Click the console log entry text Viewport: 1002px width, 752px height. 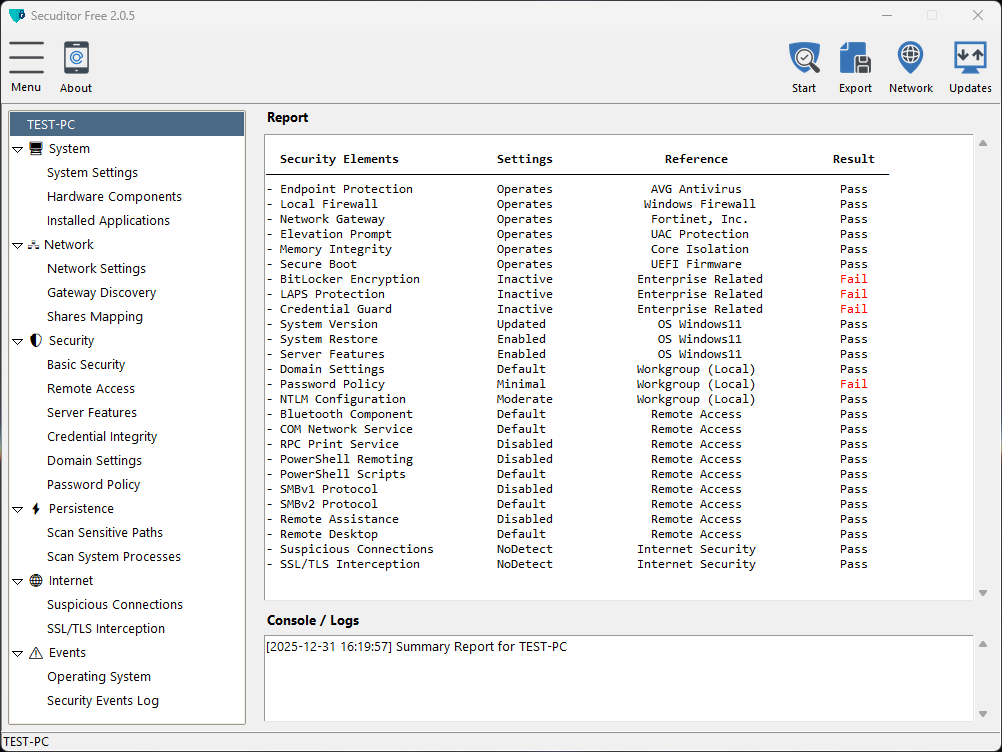click(416, 647)
